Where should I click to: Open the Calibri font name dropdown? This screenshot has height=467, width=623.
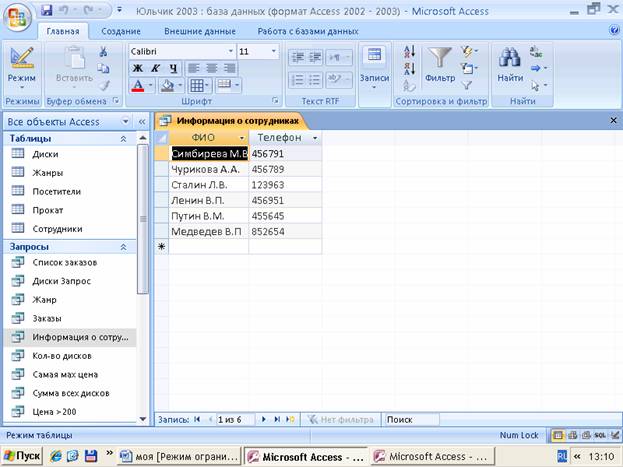tap(230, 51)
